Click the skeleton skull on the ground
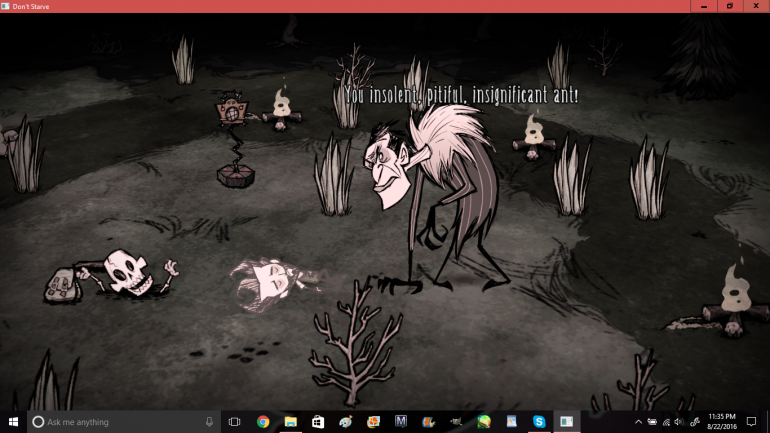770x433 pixels. pos(127,271)
